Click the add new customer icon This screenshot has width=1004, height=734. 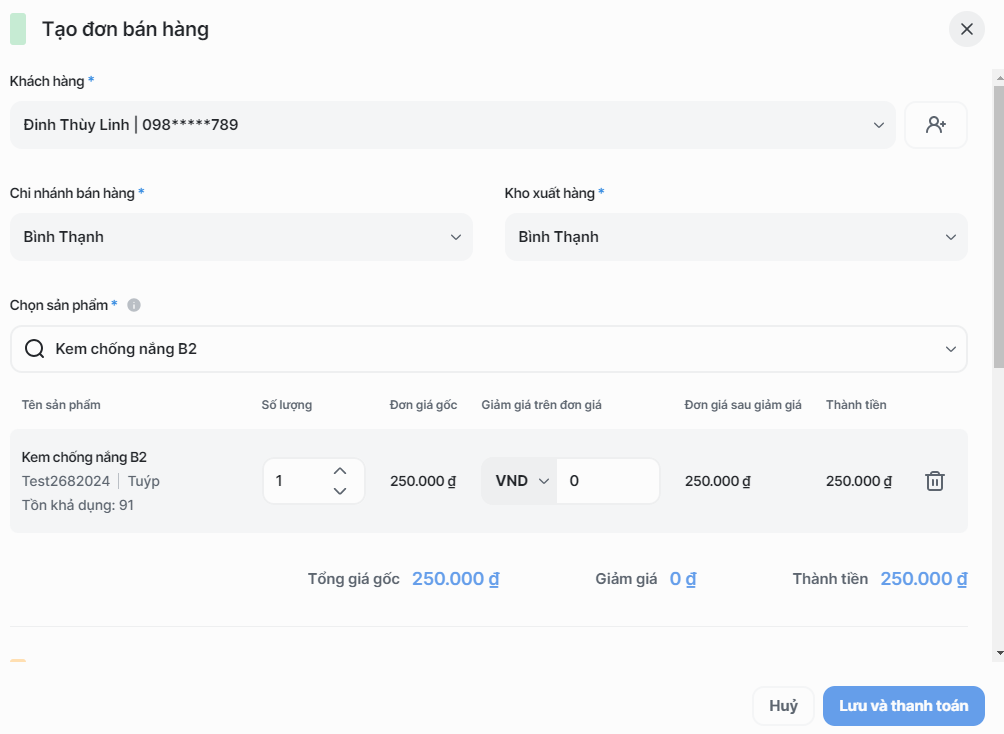click(935, 125)
